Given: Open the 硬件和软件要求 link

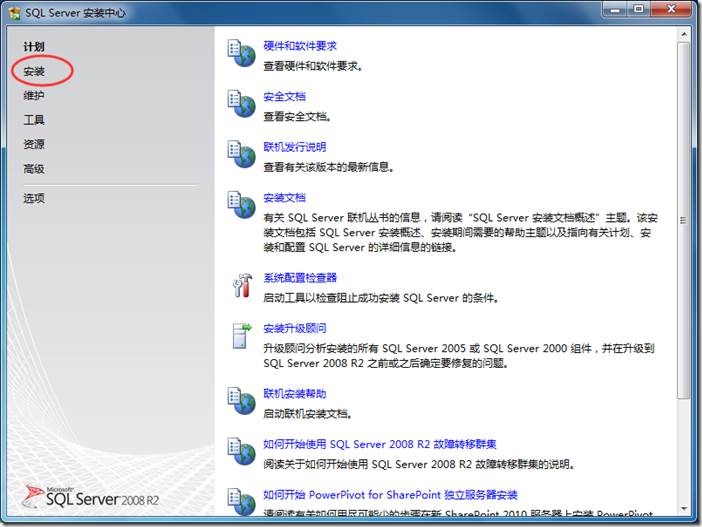Looking at the screenshot, I should point(300,46).
